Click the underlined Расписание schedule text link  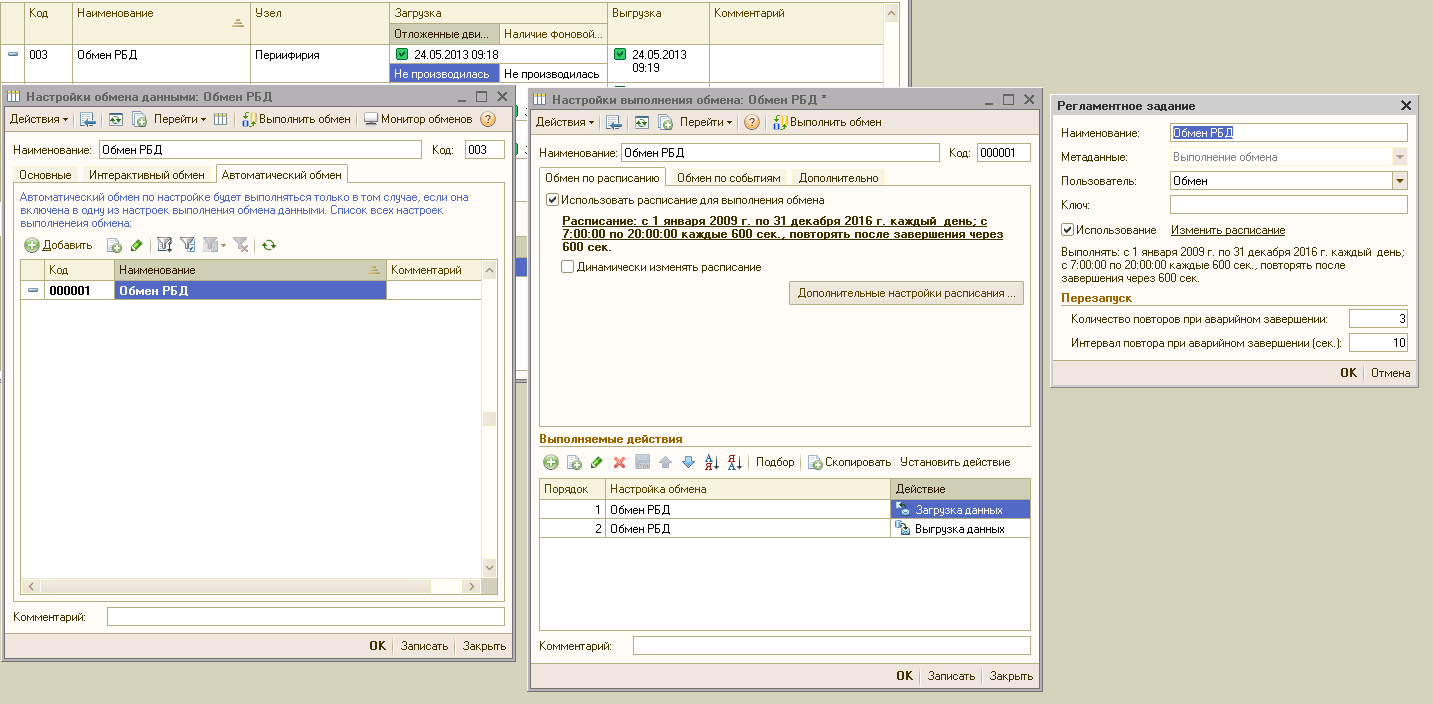pos(782,233)
